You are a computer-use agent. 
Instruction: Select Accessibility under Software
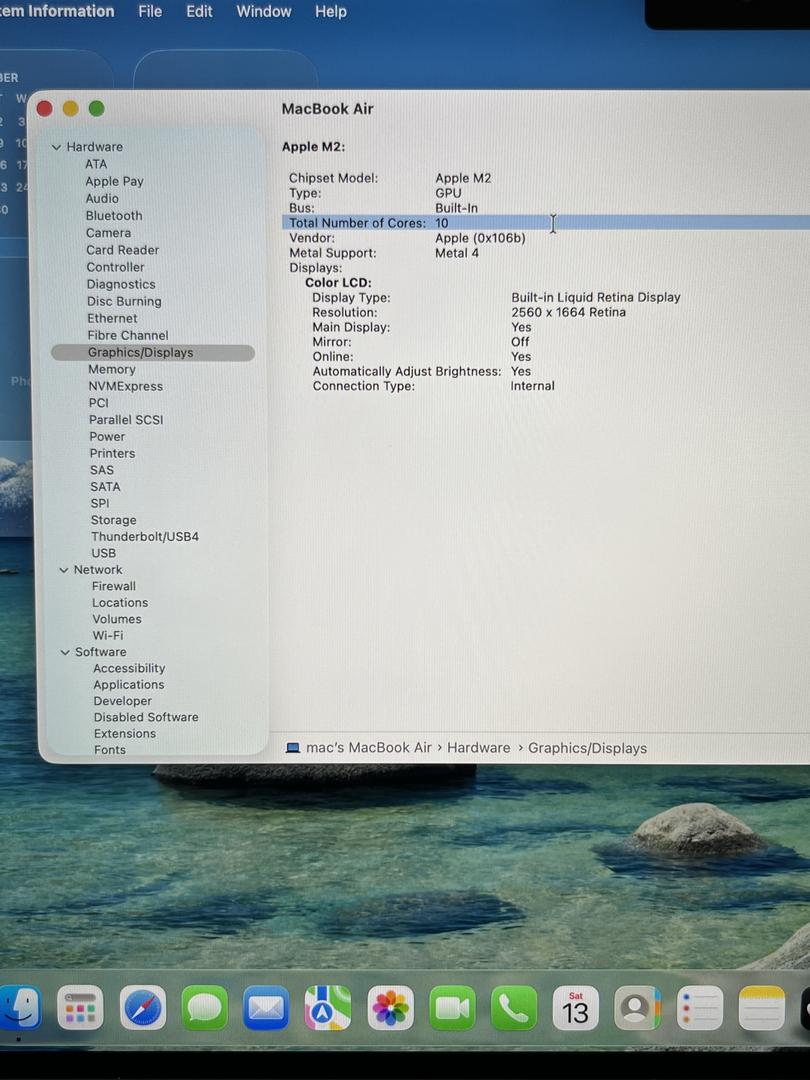(x=129, y=668)
